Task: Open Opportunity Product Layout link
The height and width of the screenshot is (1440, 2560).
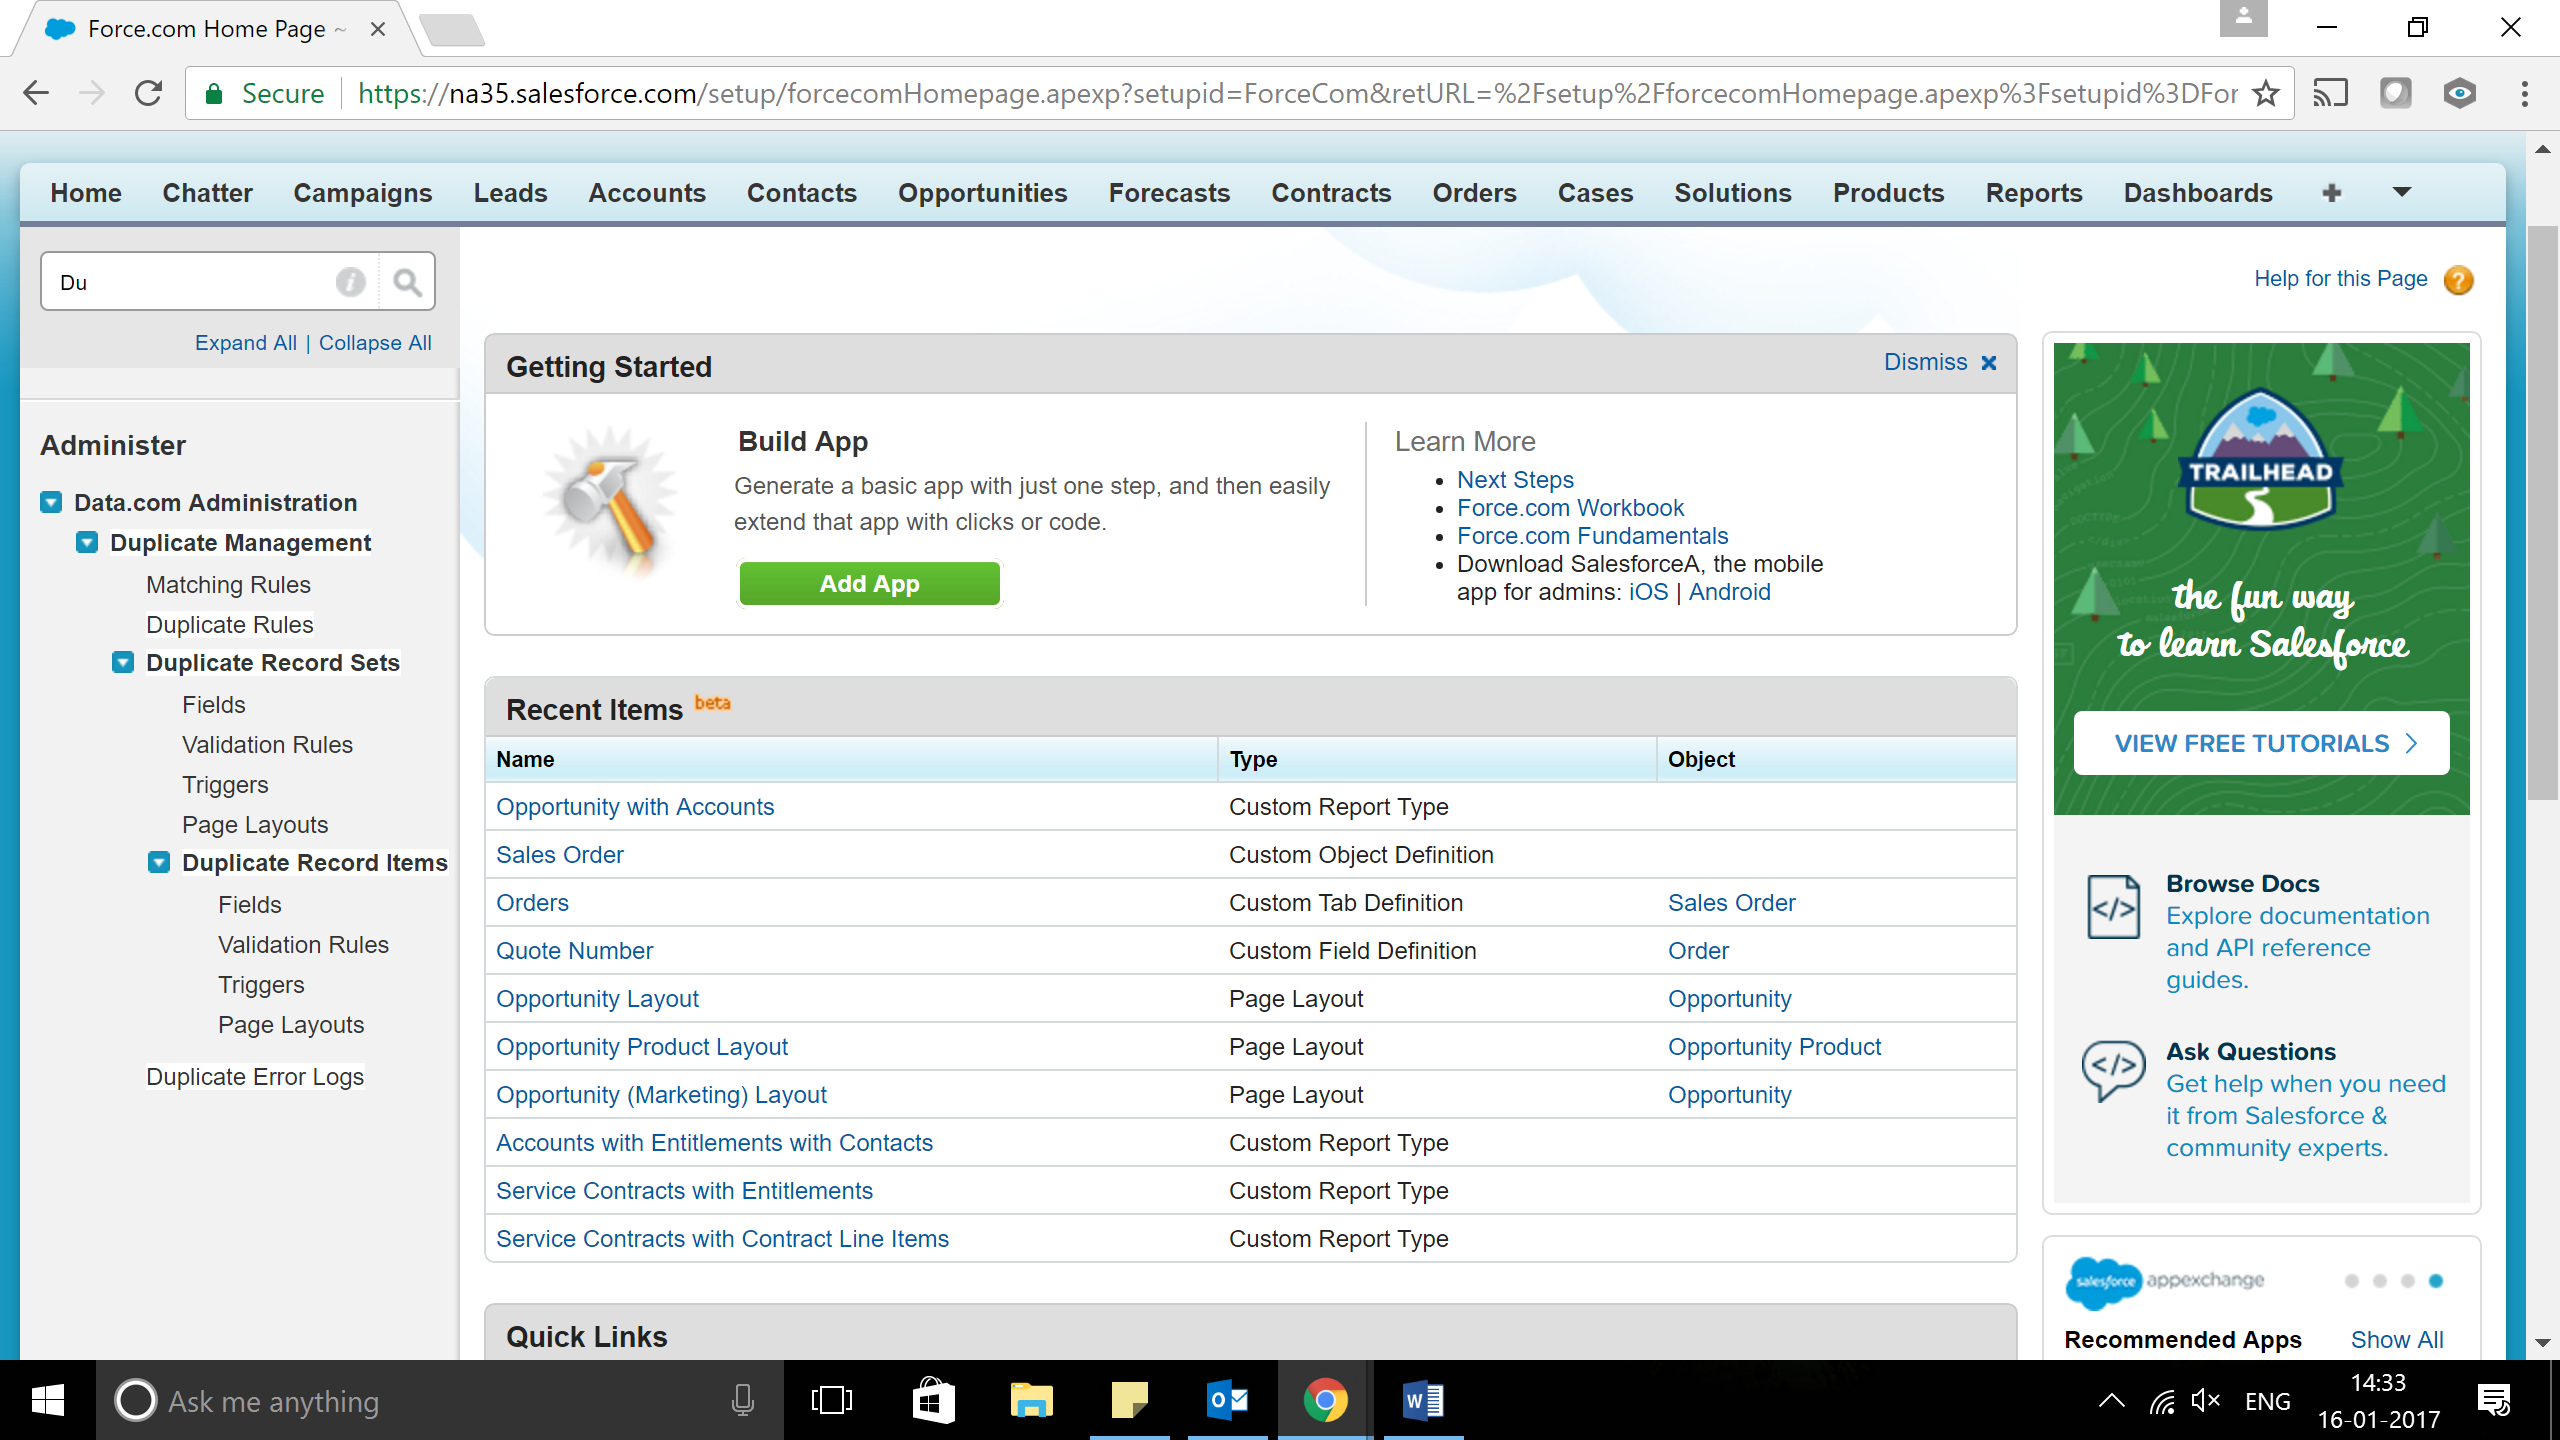Action: 642,1047
